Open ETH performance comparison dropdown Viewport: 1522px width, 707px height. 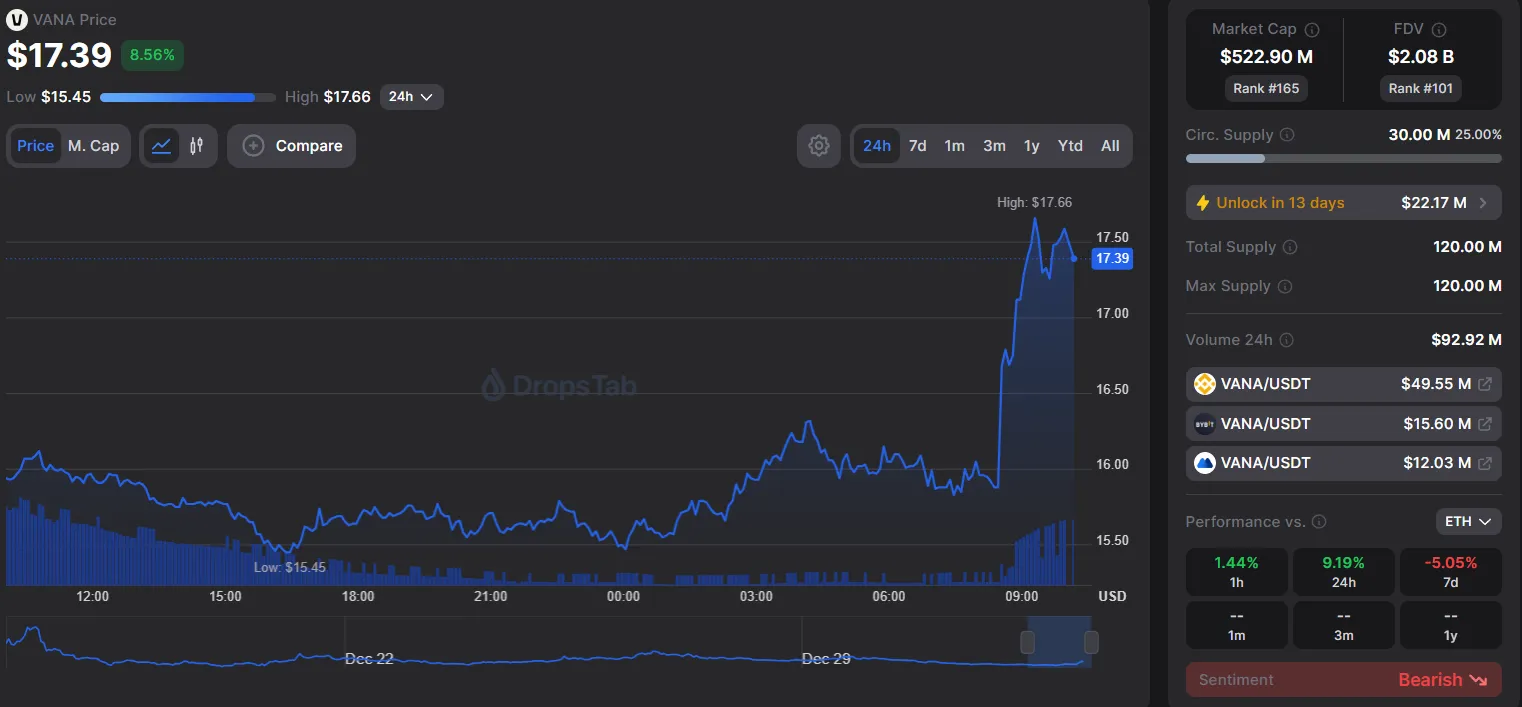click(1468, 522)
